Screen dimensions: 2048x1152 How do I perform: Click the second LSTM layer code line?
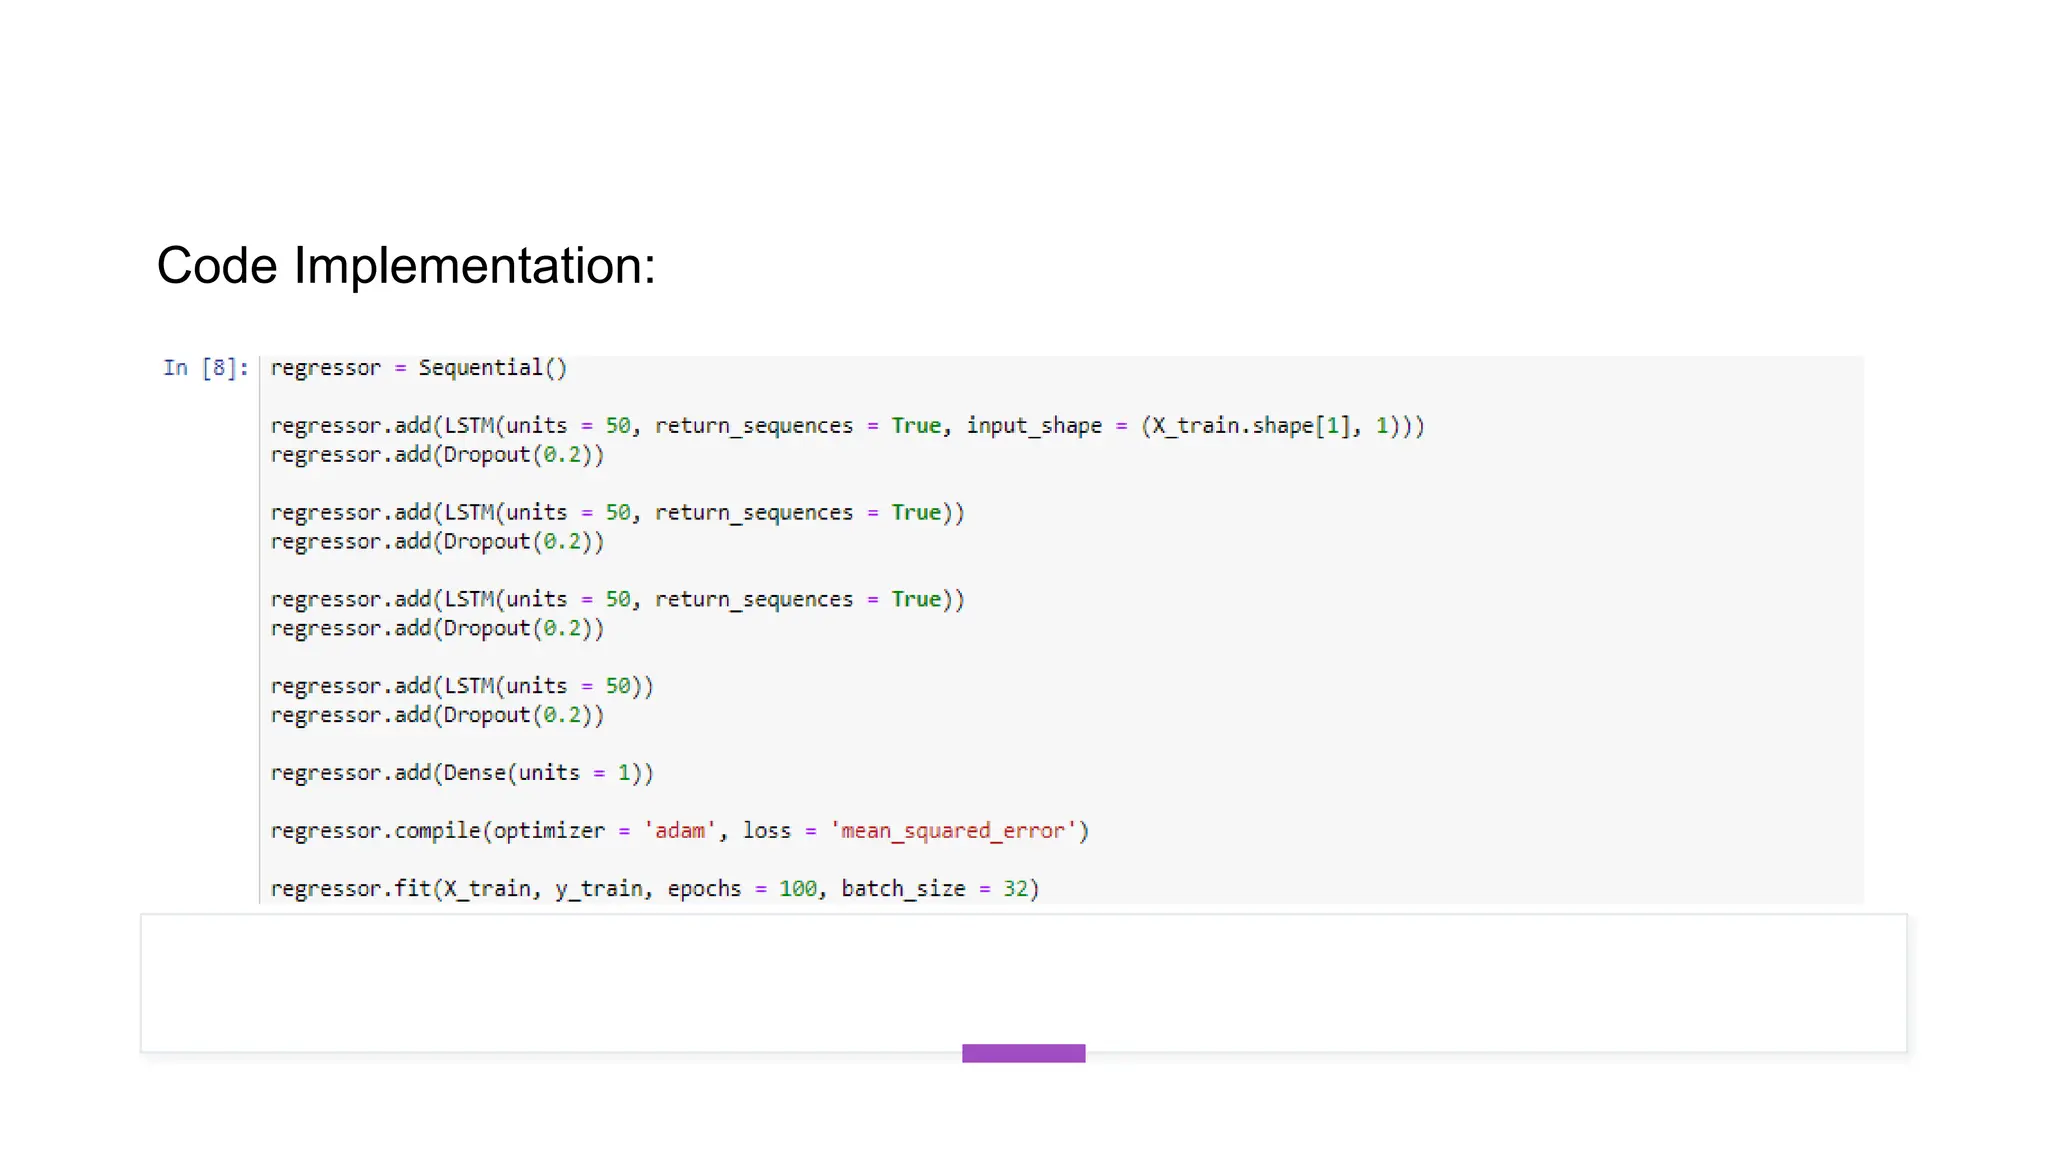pos(617,513)
